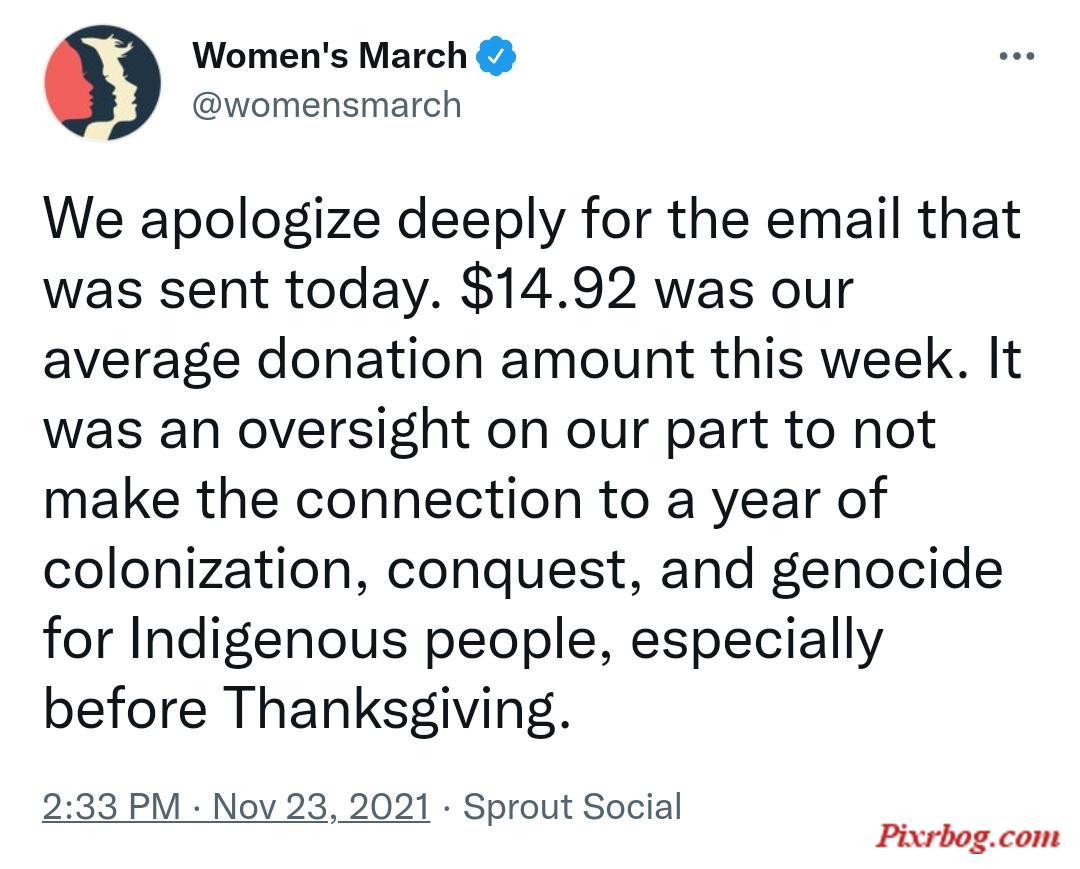Click the phrase 'average donation amount'
1080x869 pixels.
click(368, 360)
